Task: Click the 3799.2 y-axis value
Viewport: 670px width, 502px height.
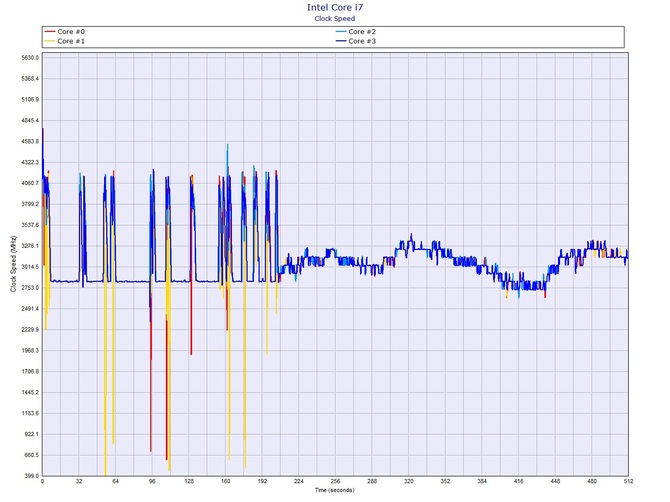Action: [30, 204]
